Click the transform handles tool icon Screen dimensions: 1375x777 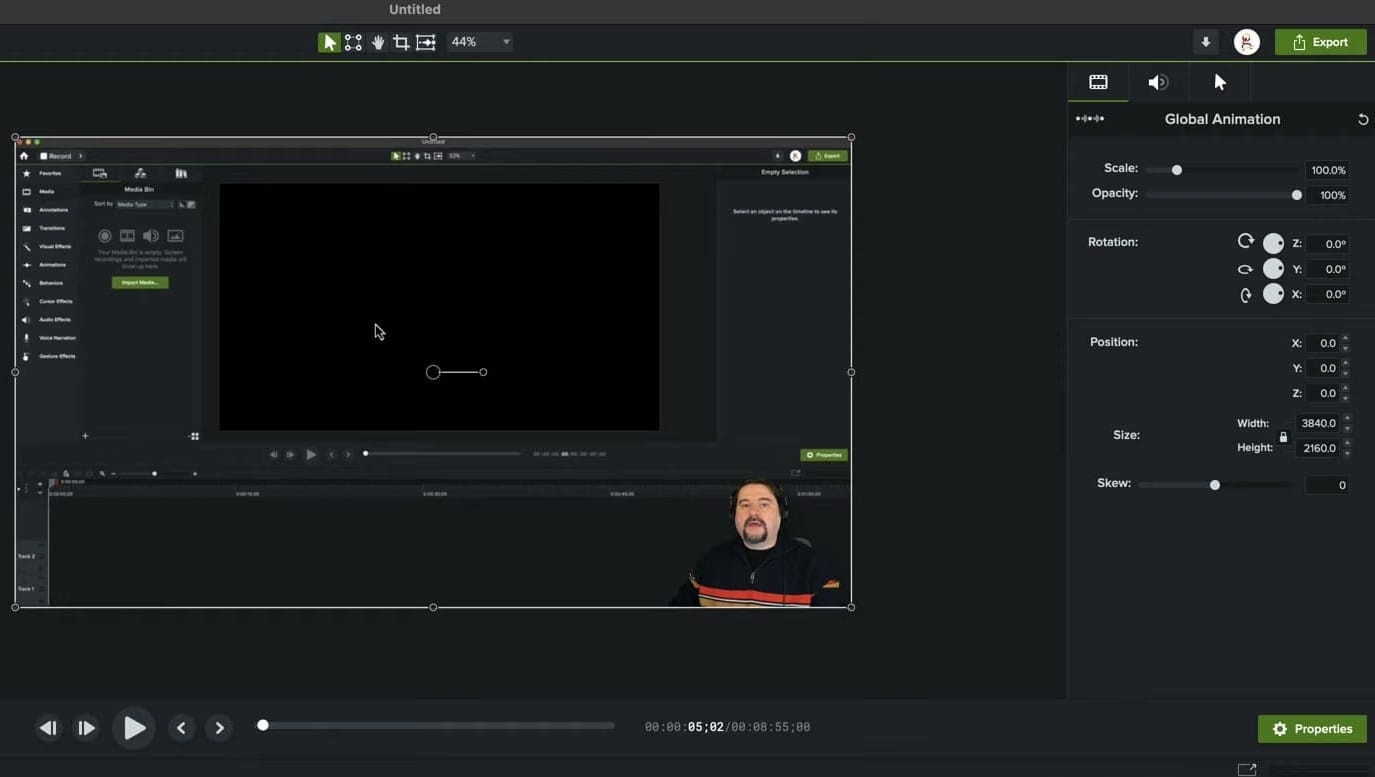click(x=351, y=41)
